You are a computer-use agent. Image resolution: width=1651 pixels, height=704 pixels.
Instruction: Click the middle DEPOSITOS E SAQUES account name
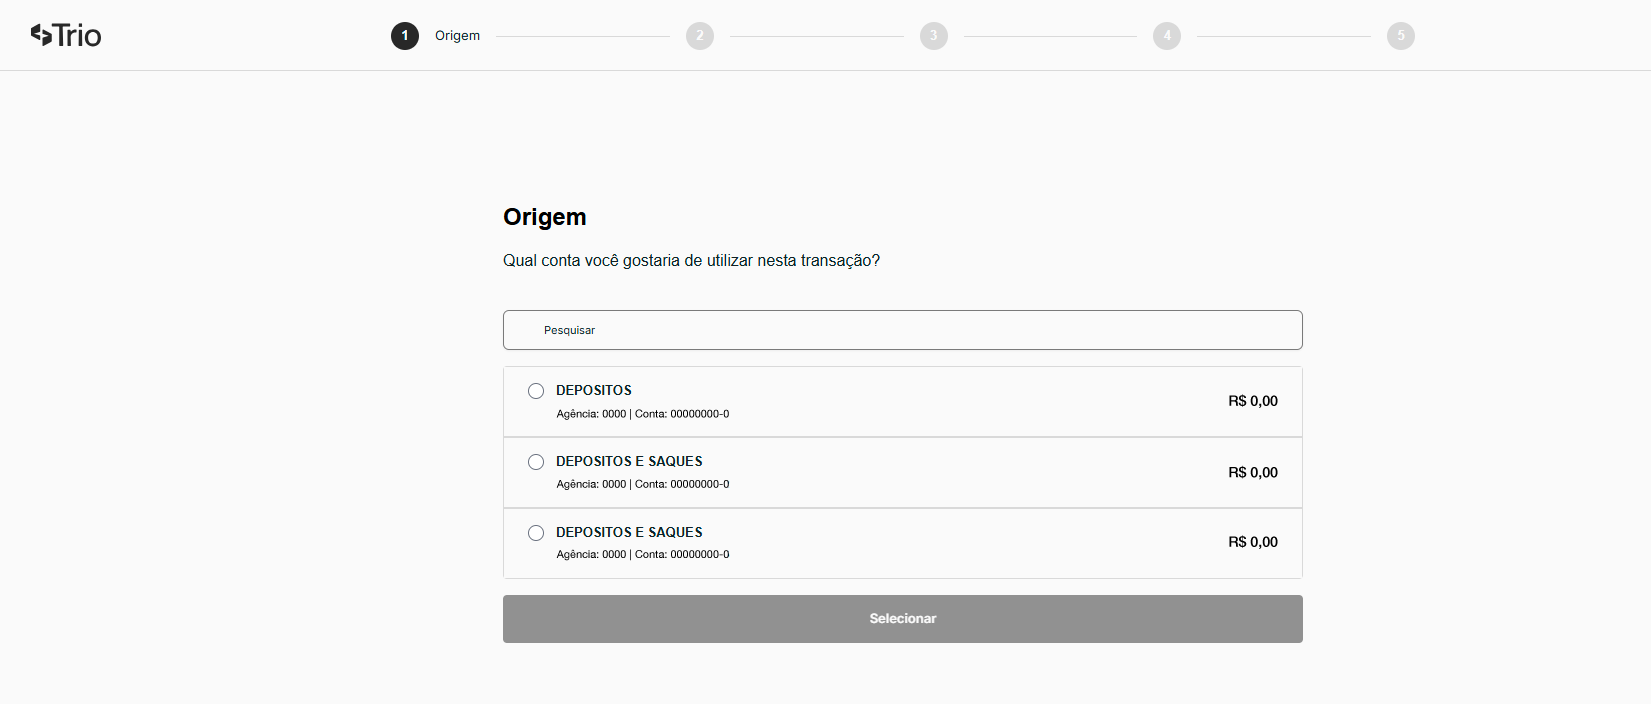[629, 462]
